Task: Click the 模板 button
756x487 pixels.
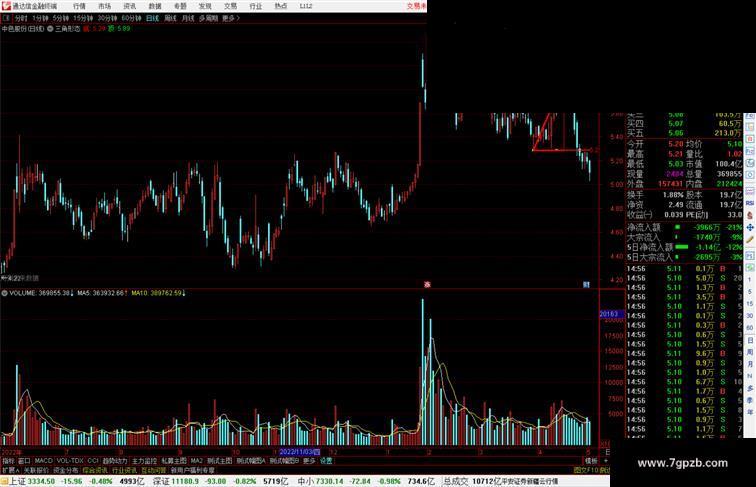Action: [x=591, y=461]
